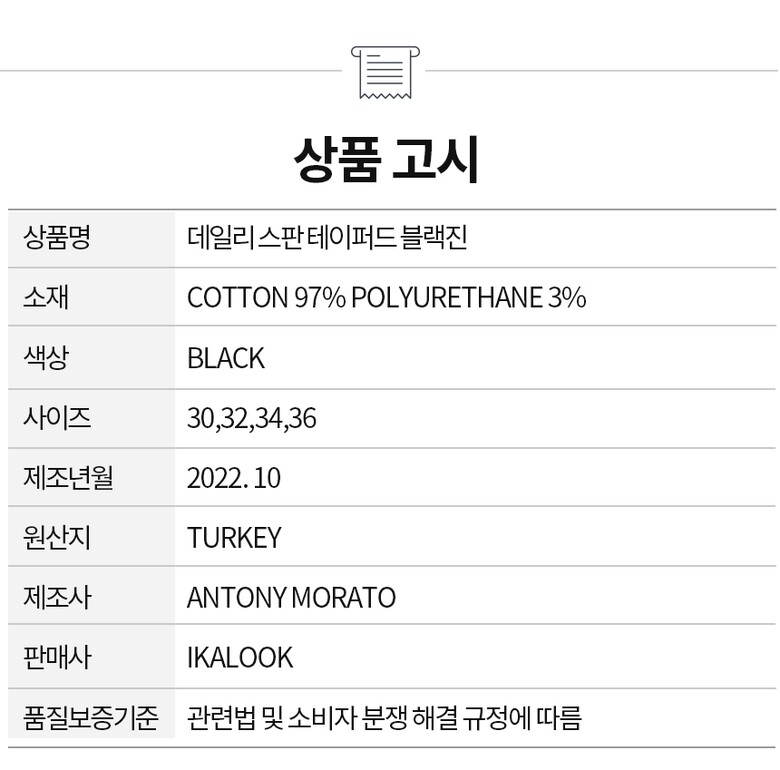
Task: Click the 상품 고시 heading
Action: click(388, 159)
